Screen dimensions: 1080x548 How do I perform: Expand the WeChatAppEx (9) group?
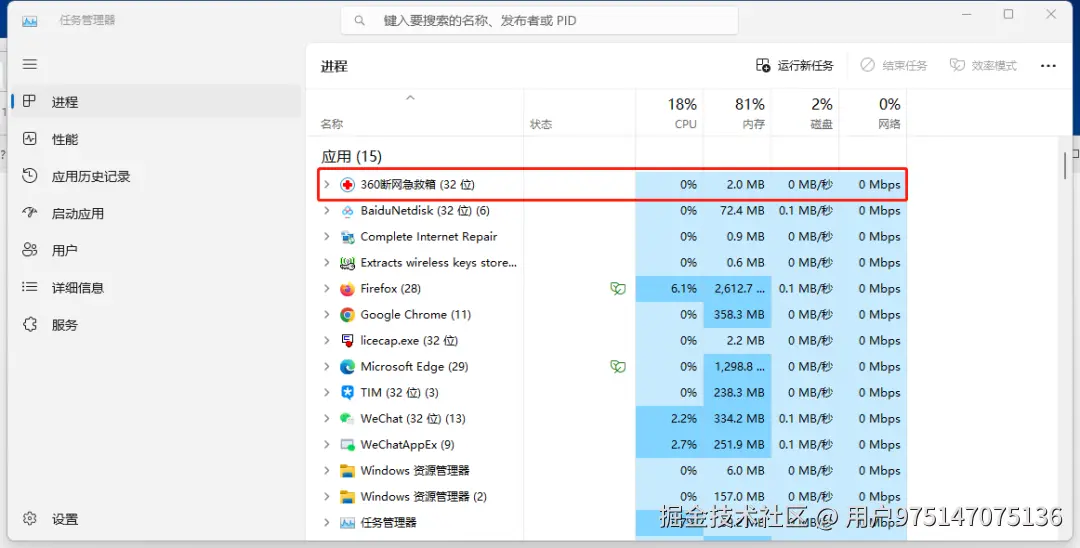327,445
